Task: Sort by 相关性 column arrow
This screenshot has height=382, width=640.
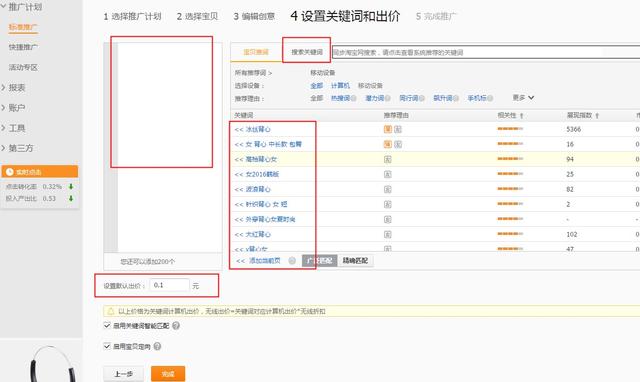Action: point(521,116)
